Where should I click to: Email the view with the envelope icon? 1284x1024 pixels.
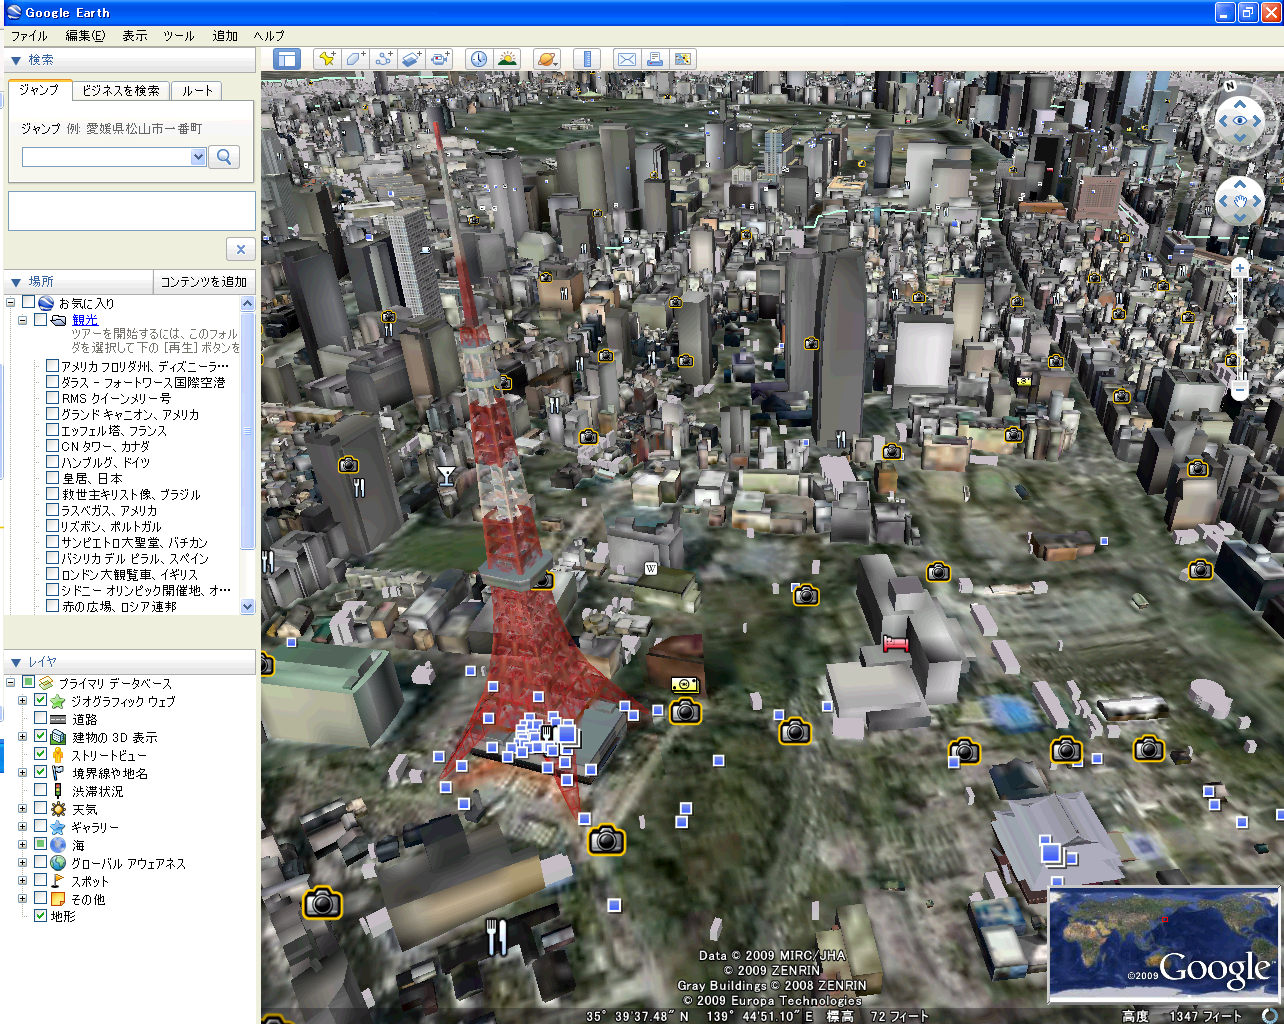click(627, 59)
